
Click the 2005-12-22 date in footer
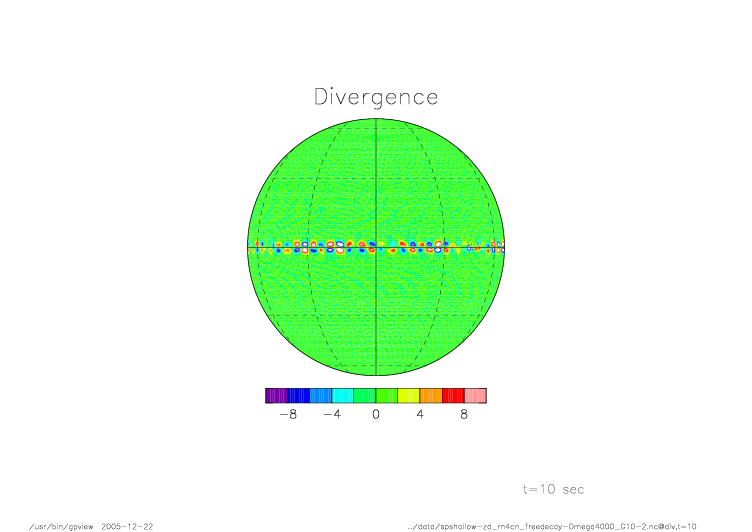[128, 525]
